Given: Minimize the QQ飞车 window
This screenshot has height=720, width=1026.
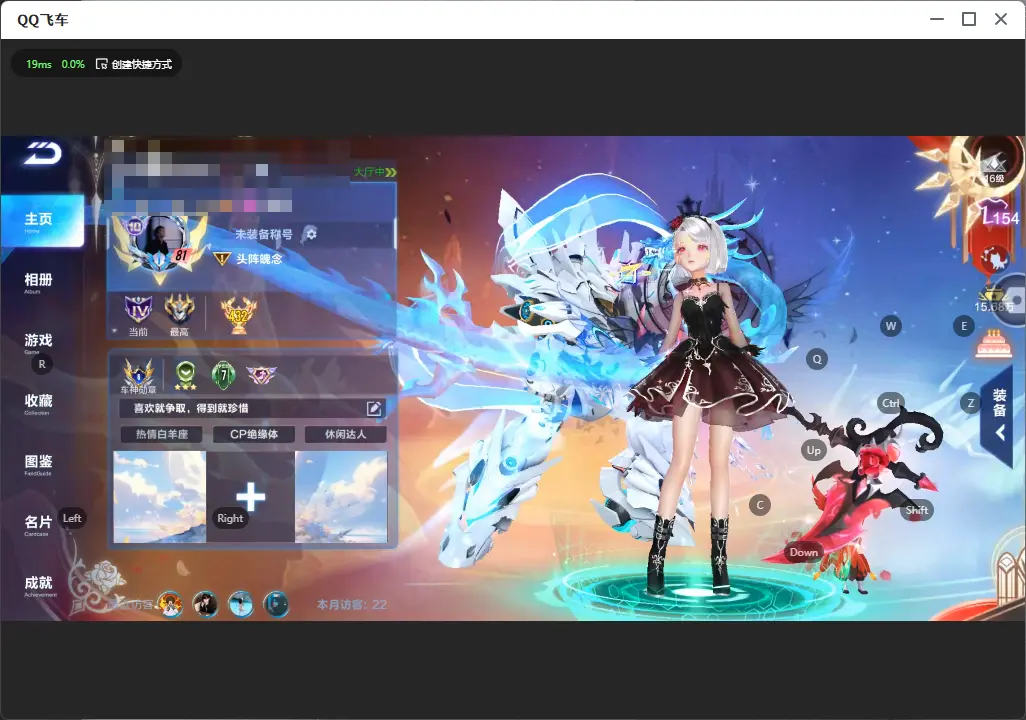Looking at the screenshot, I should [x=937, y=19].
